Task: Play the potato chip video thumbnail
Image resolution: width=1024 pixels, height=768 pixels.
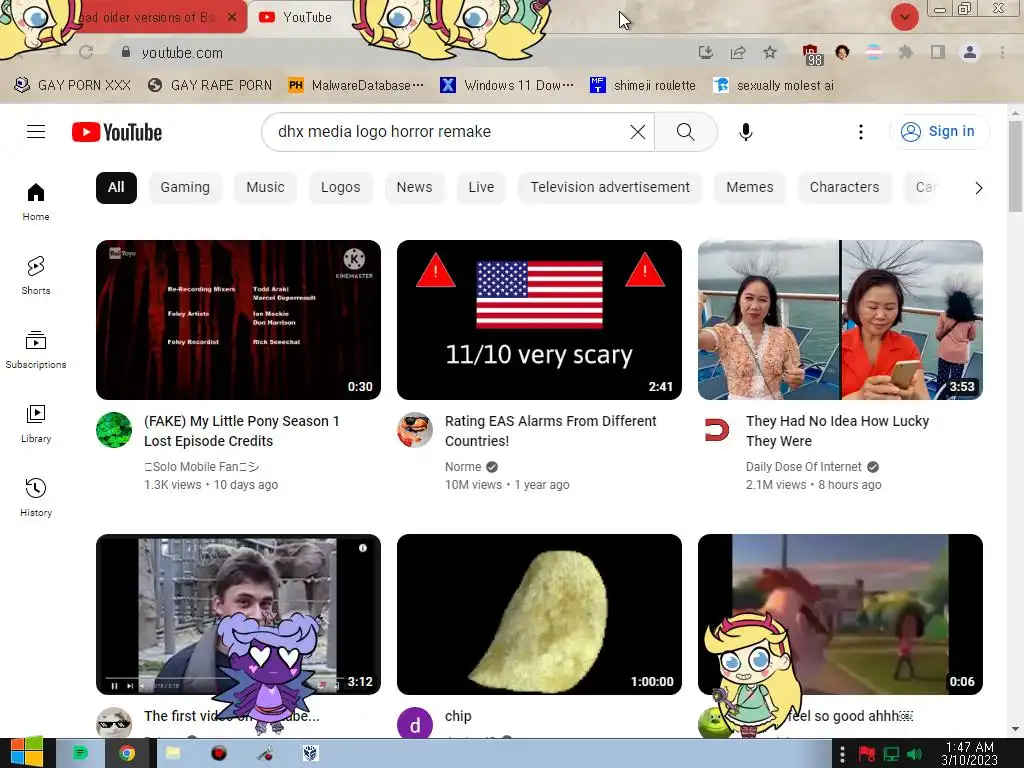Action: [539, 615]
